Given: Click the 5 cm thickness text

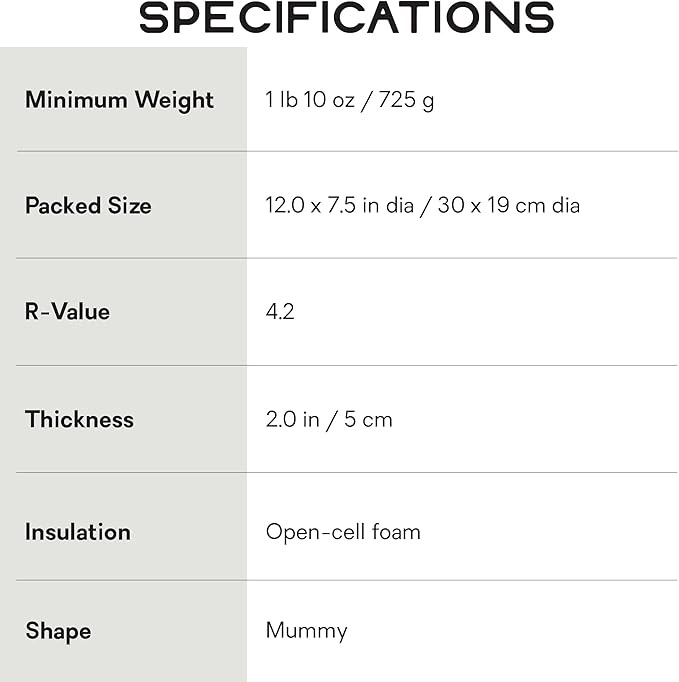Looking at the screenshot, I should point(368,420).
